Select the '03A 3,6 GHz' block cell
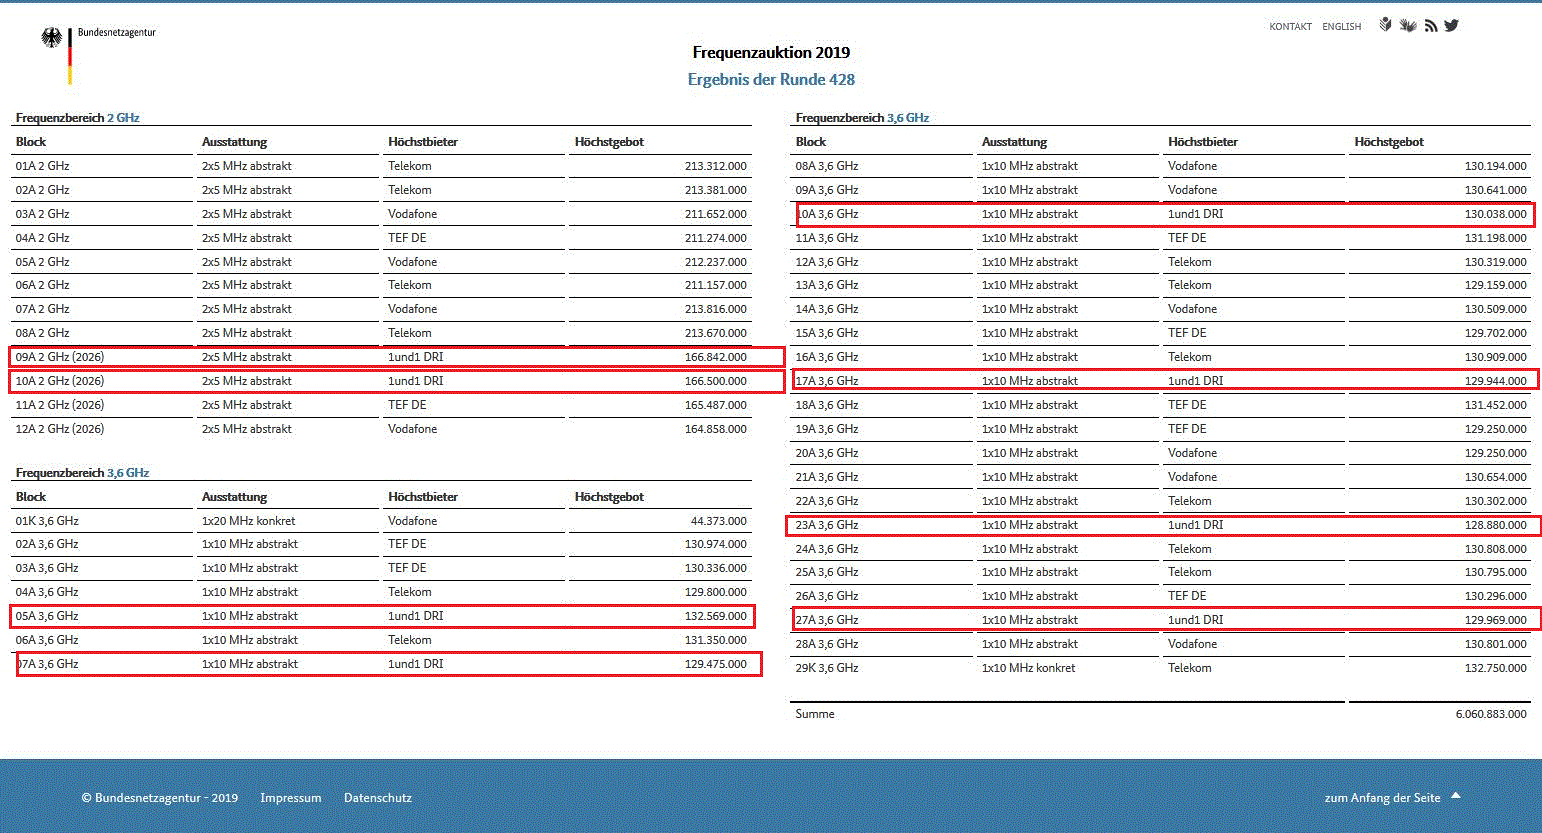 click(x=47, y=568)
